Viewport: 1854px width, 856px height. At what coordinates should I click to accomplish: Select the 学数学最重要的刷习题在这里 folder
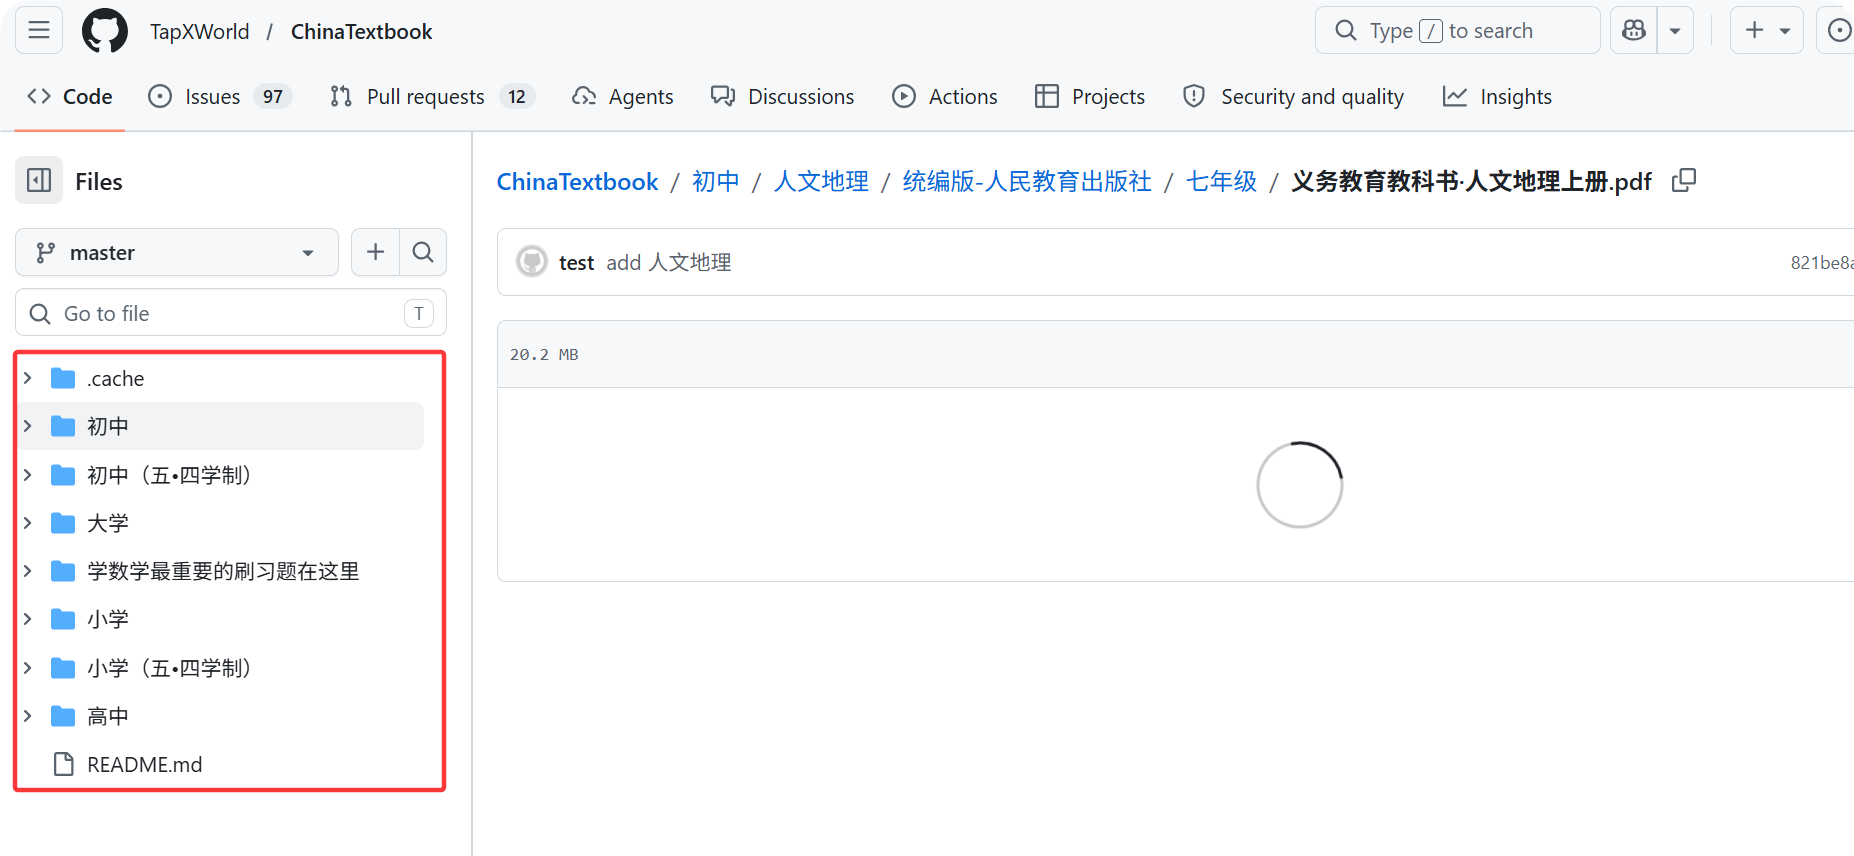tap(221, 571)
